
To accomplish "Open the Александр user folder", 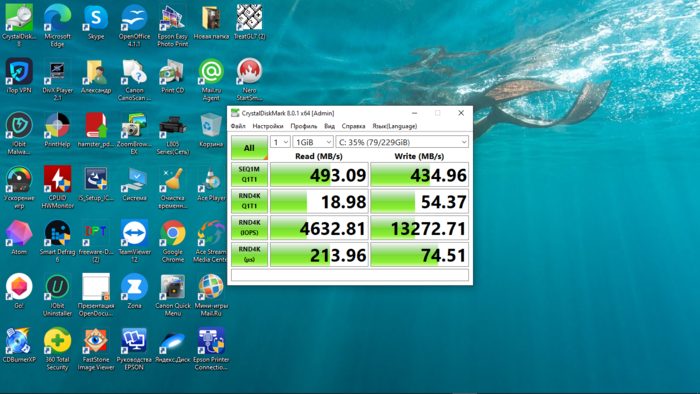I will tap(96, 76).
